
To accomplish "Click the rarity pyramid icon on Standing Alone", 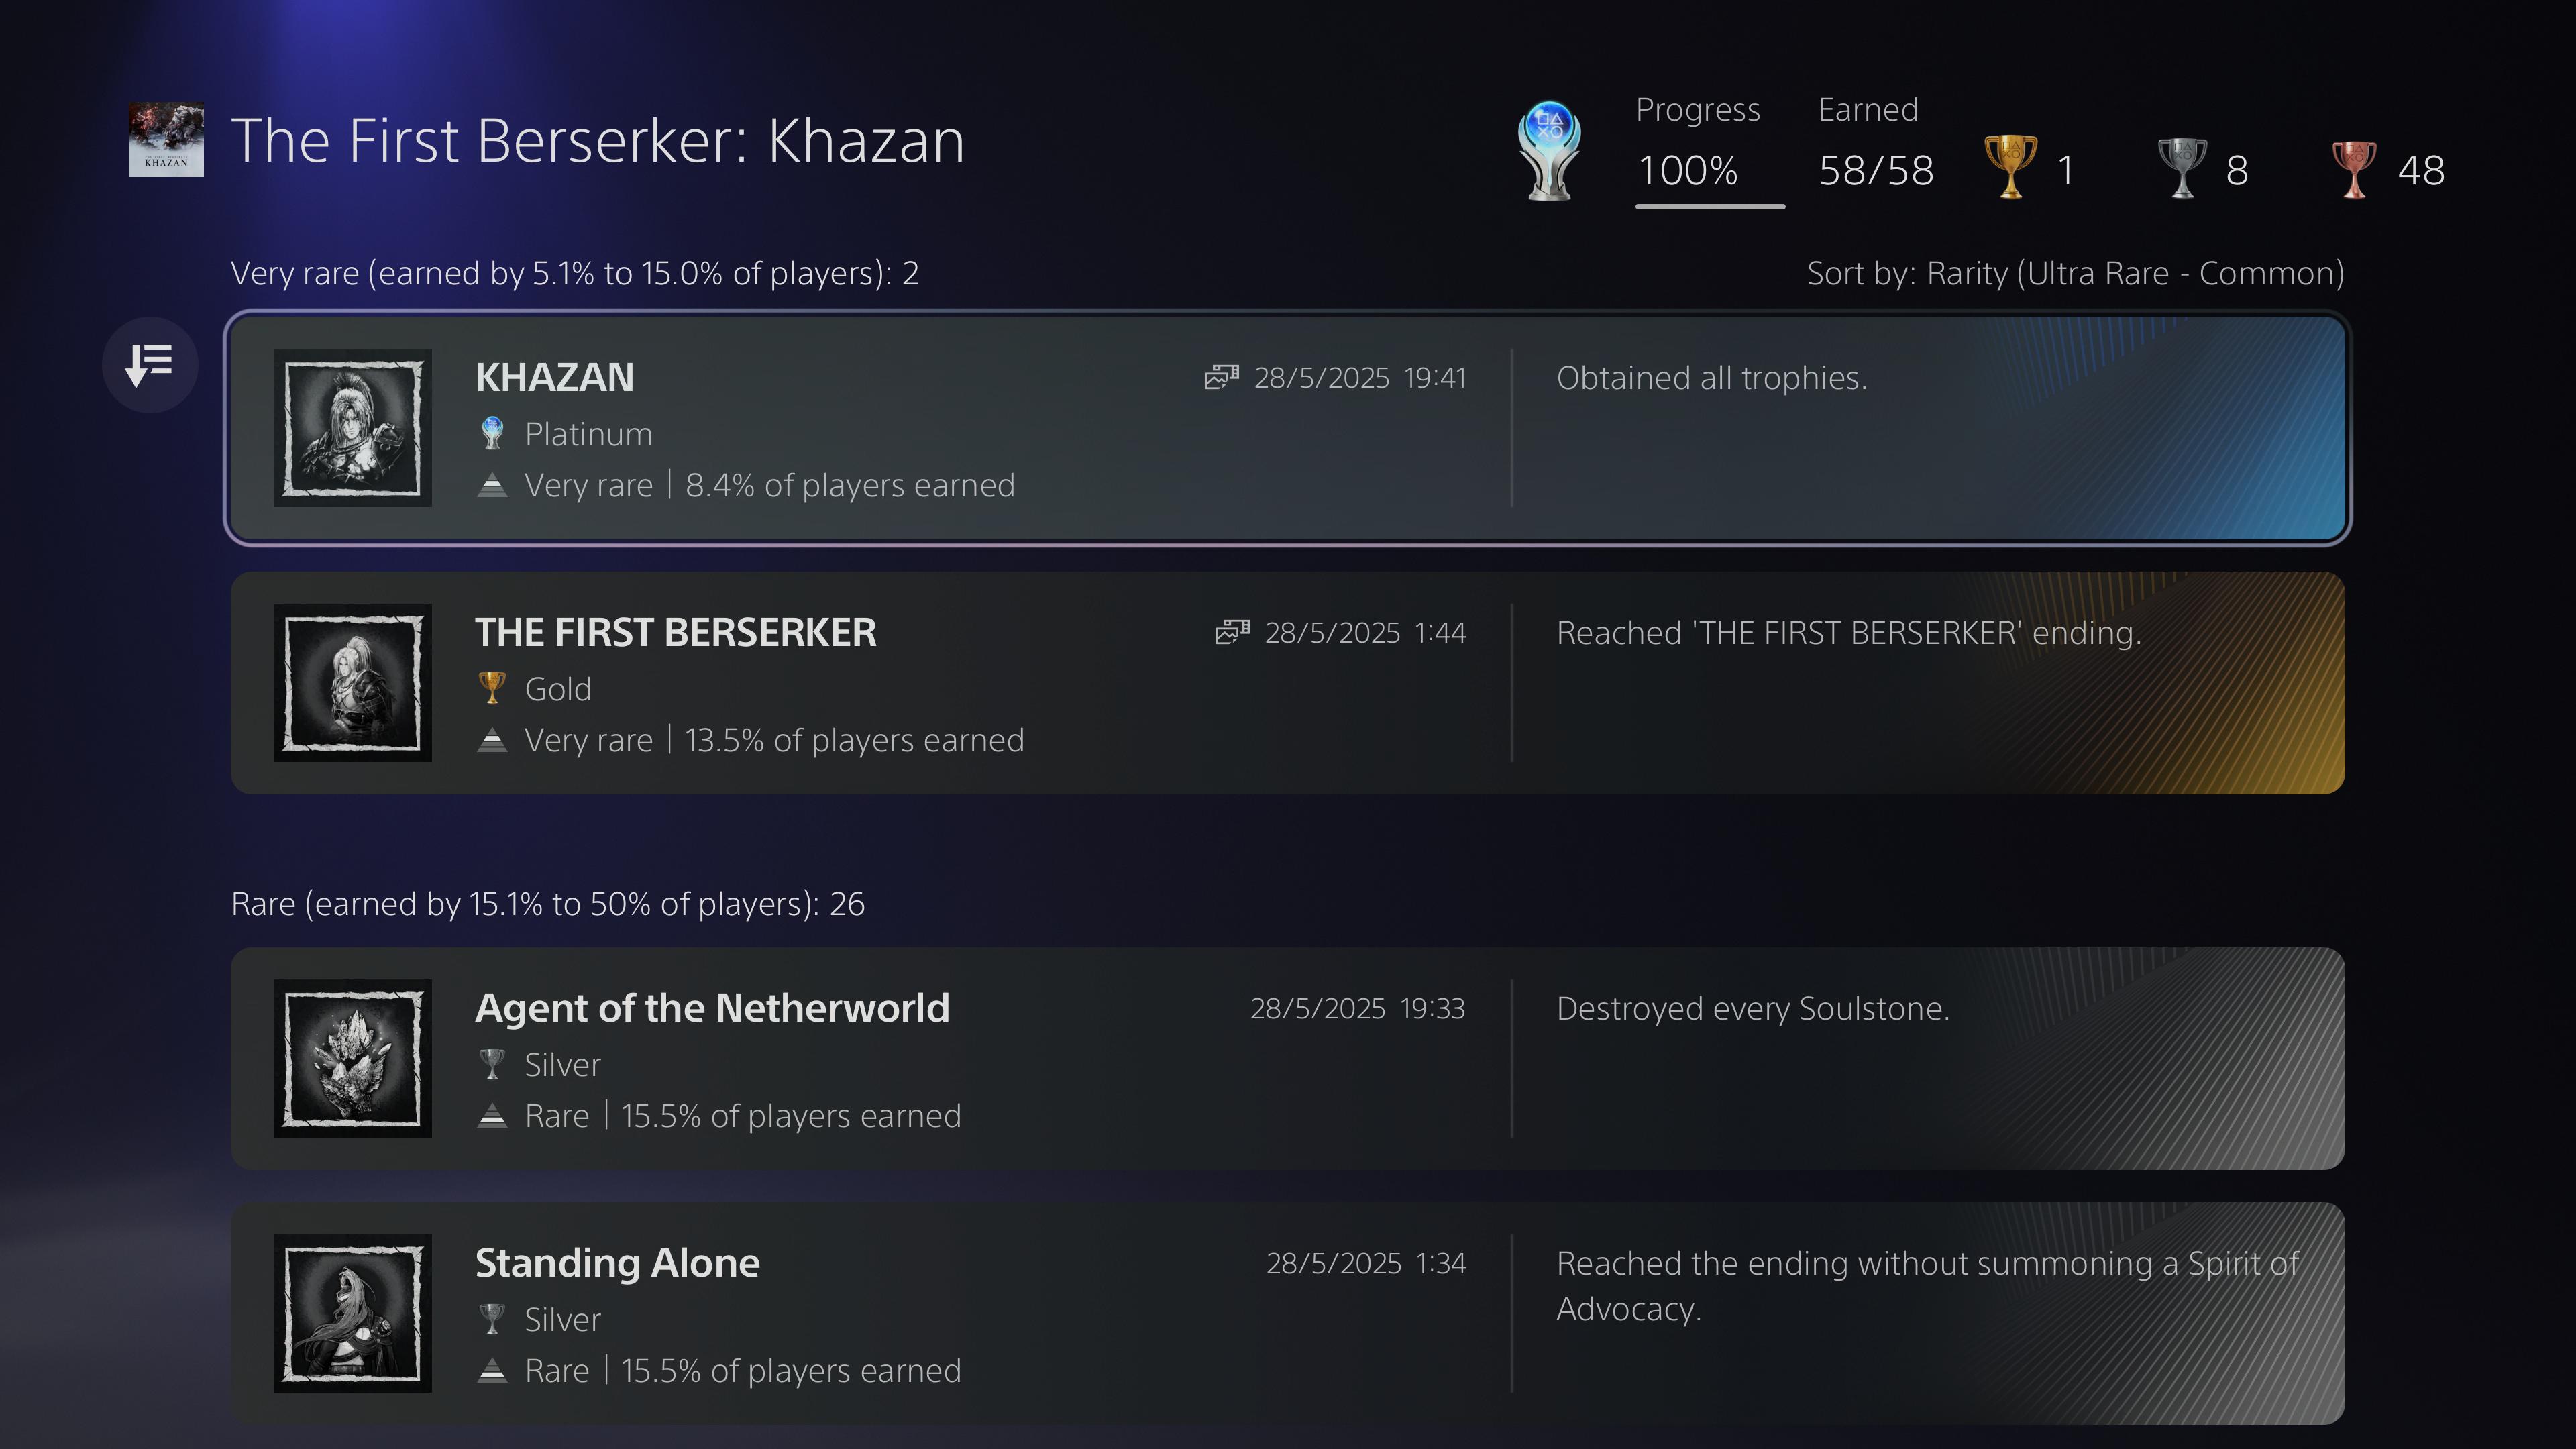I will pos(492,1370).
